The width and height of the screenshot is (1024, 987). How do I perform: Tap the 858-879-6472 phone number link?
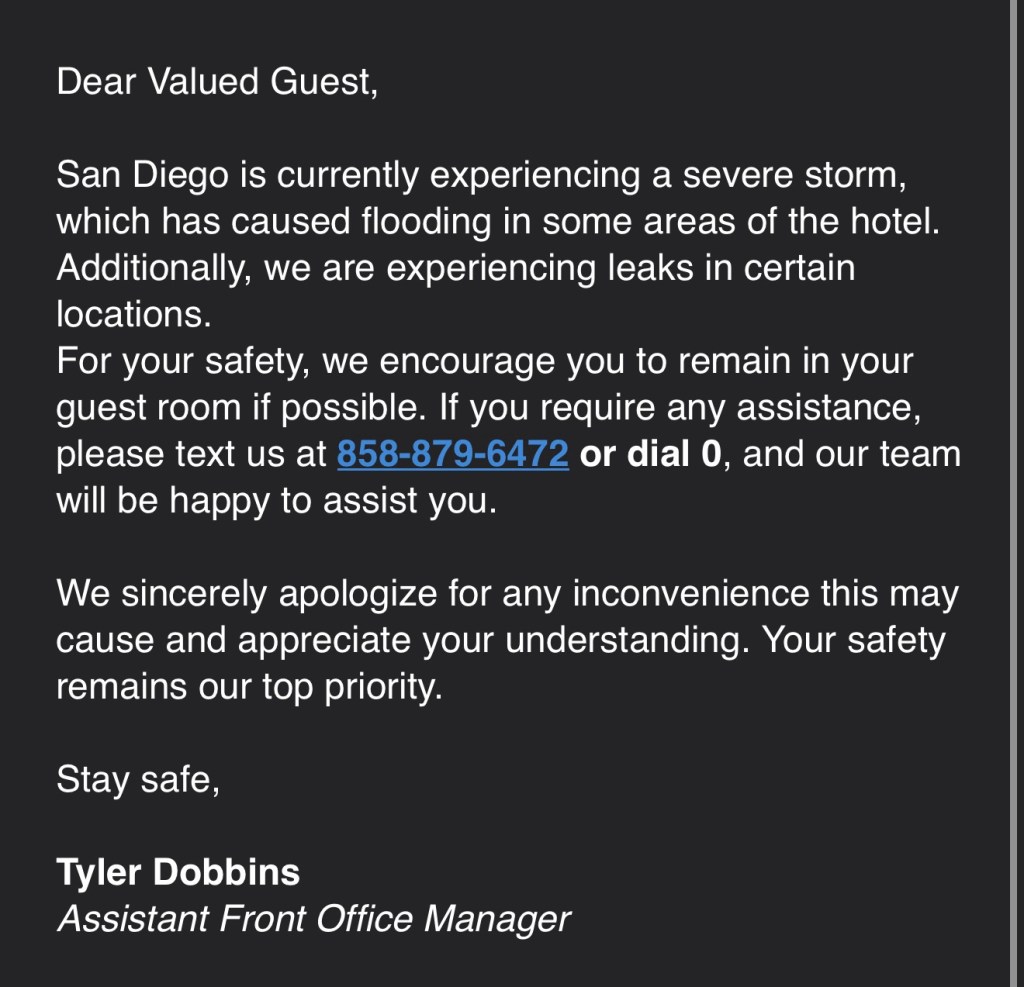pos(452,455)
